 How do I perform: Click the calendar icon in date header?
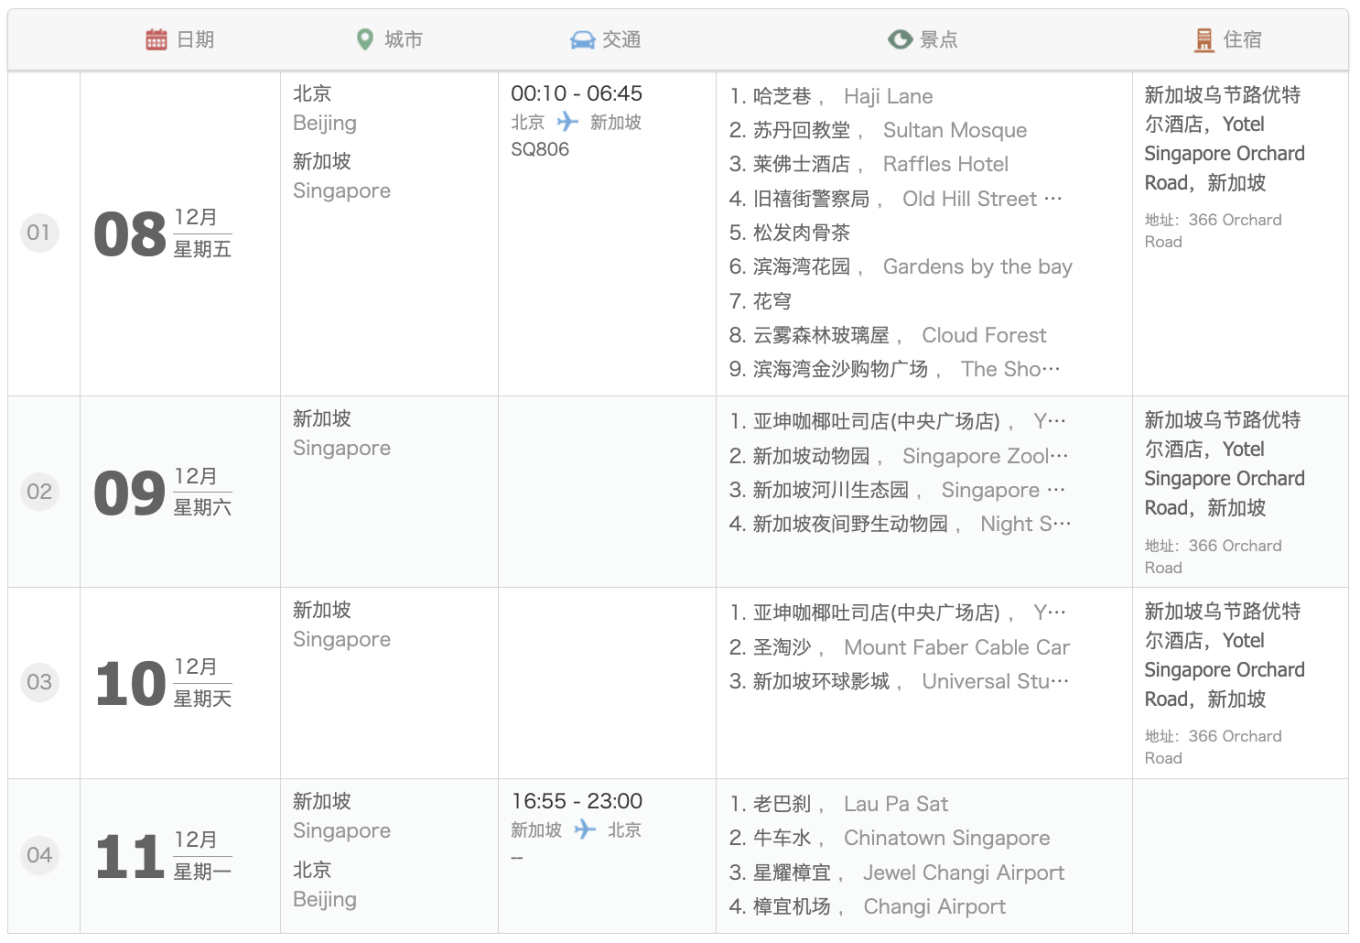[156, 39]
